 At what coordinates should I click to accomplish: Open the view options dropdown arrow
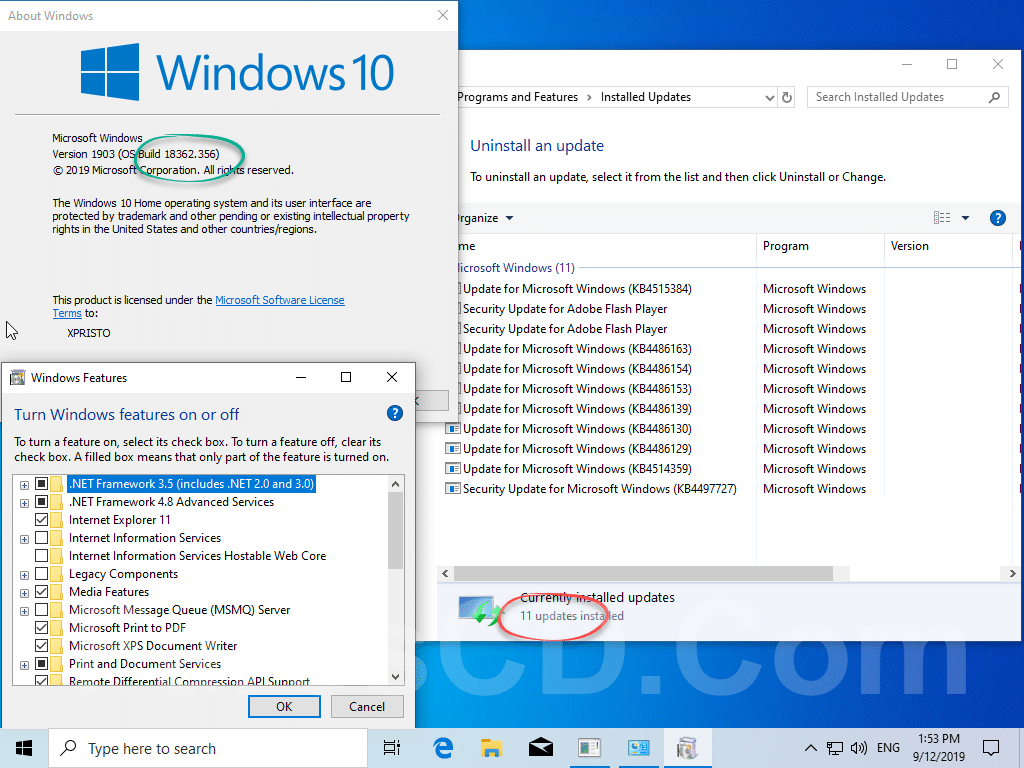965,218
